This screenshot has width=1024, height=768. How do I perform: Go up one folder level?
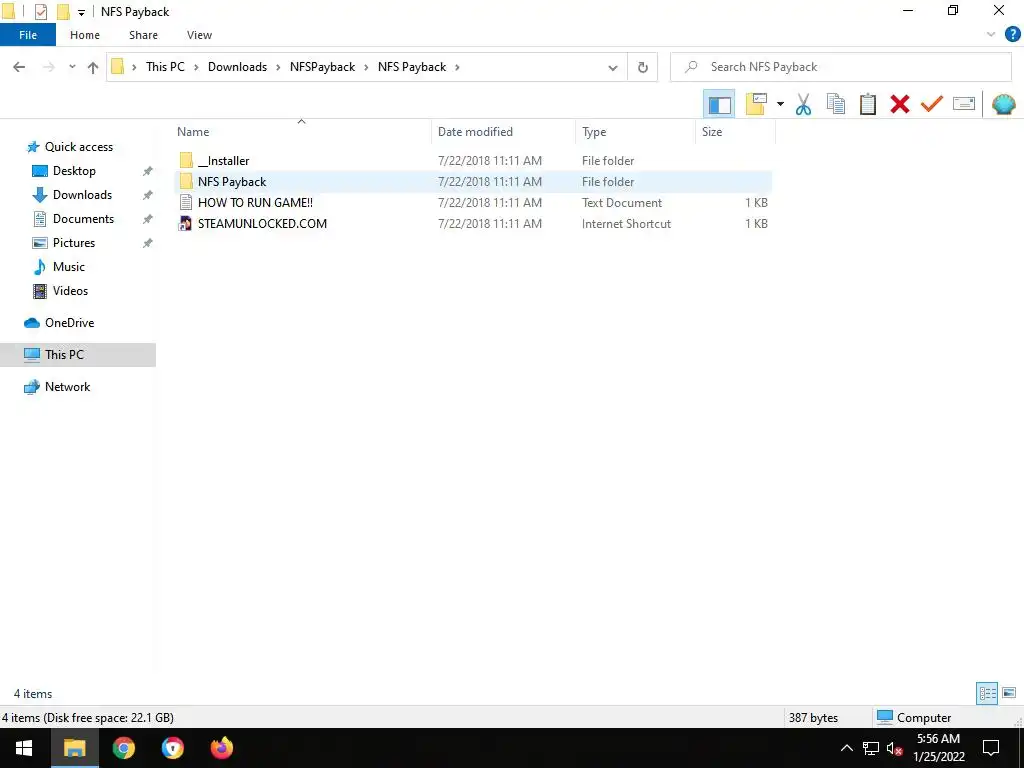(93, 67)
